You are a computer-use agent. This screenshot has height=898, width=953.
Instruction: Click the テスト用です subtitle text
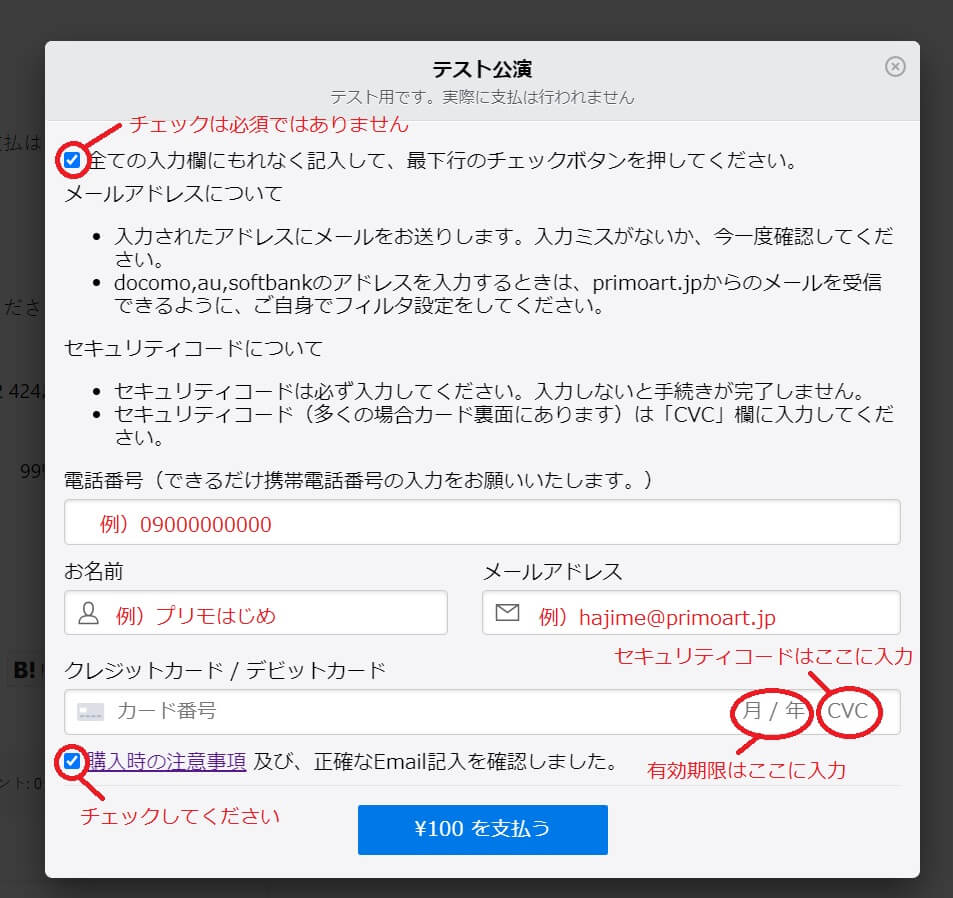(482, 97)
